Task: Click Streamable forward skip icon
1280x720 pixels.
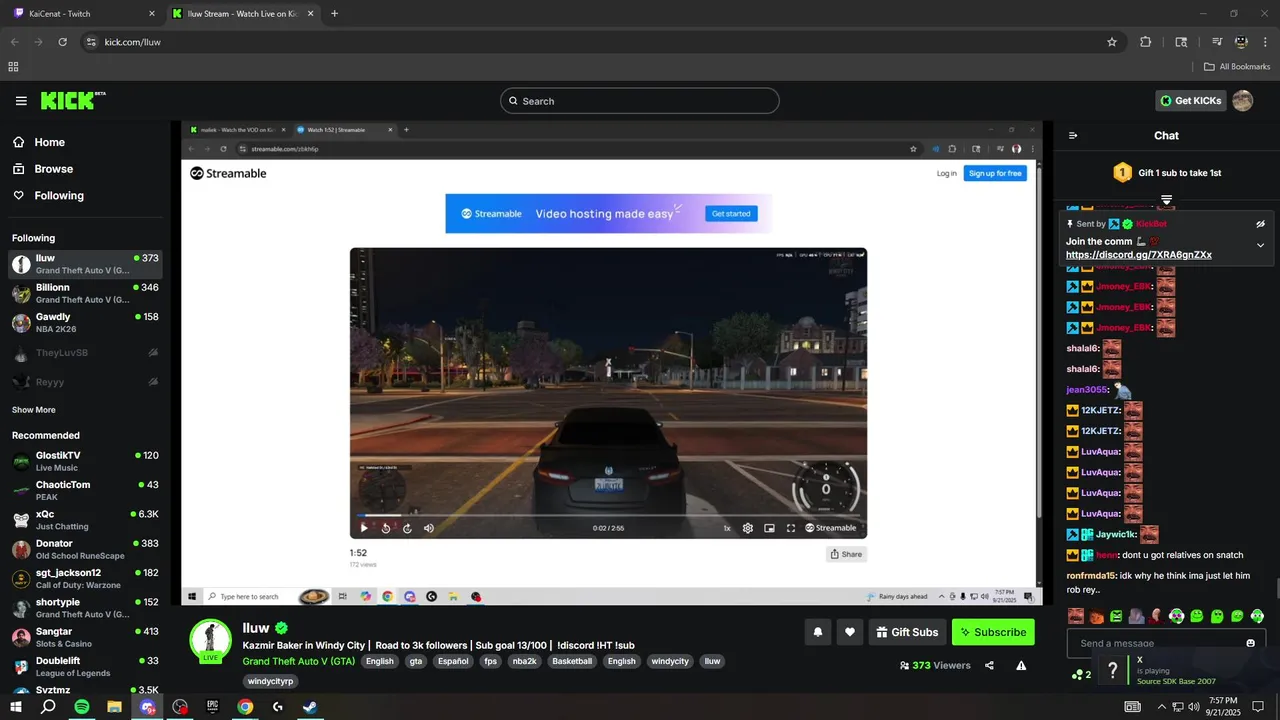Action: click(407, 528)
